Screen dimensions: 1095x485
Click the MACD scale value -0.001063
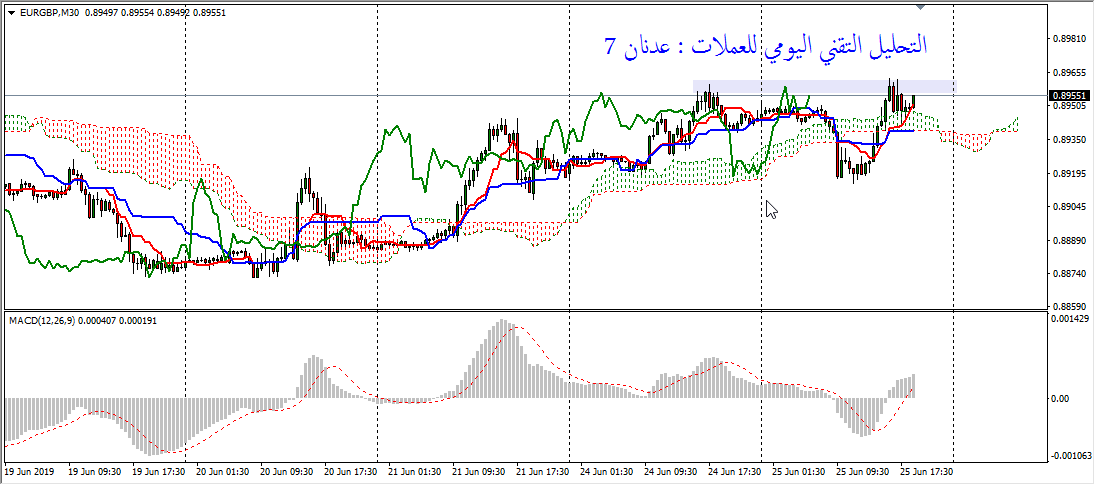1069,456
